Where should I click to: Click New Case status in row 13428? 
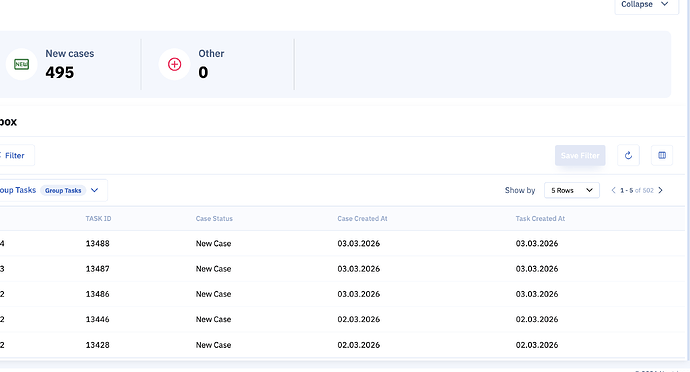(213, 345)
